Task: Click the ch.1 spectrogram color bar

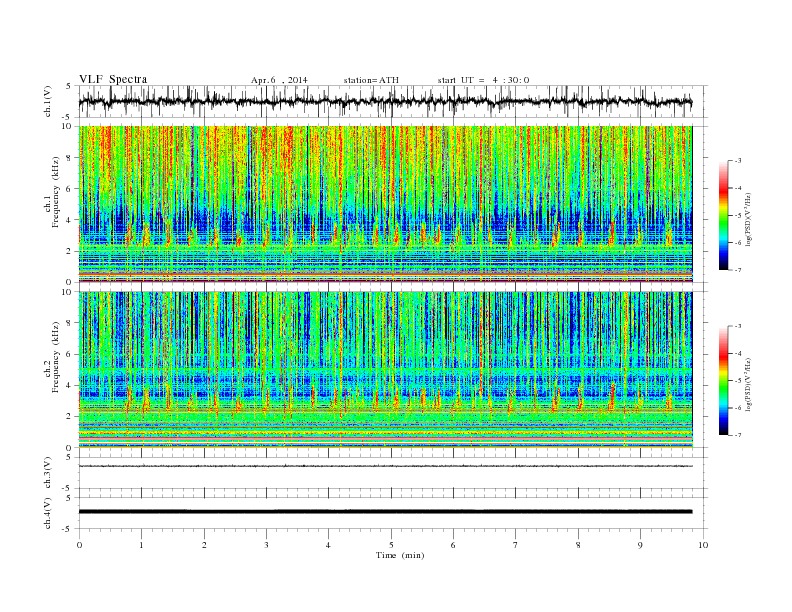Action: [723, 216]
